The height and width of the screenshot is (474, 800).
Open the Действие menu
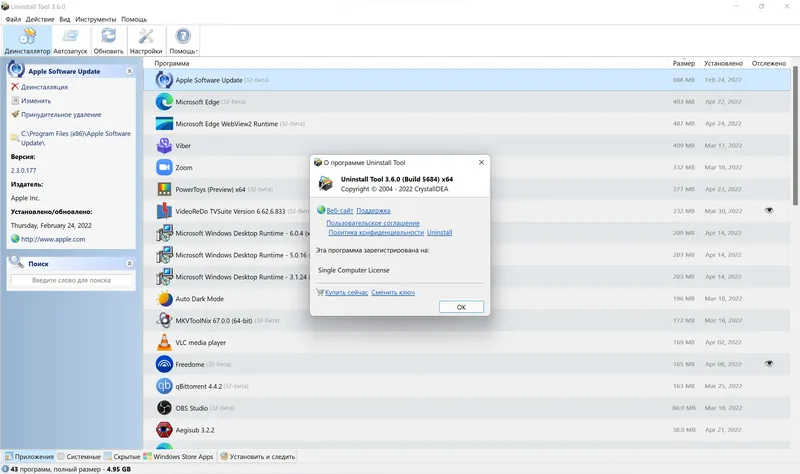point(40,19)
